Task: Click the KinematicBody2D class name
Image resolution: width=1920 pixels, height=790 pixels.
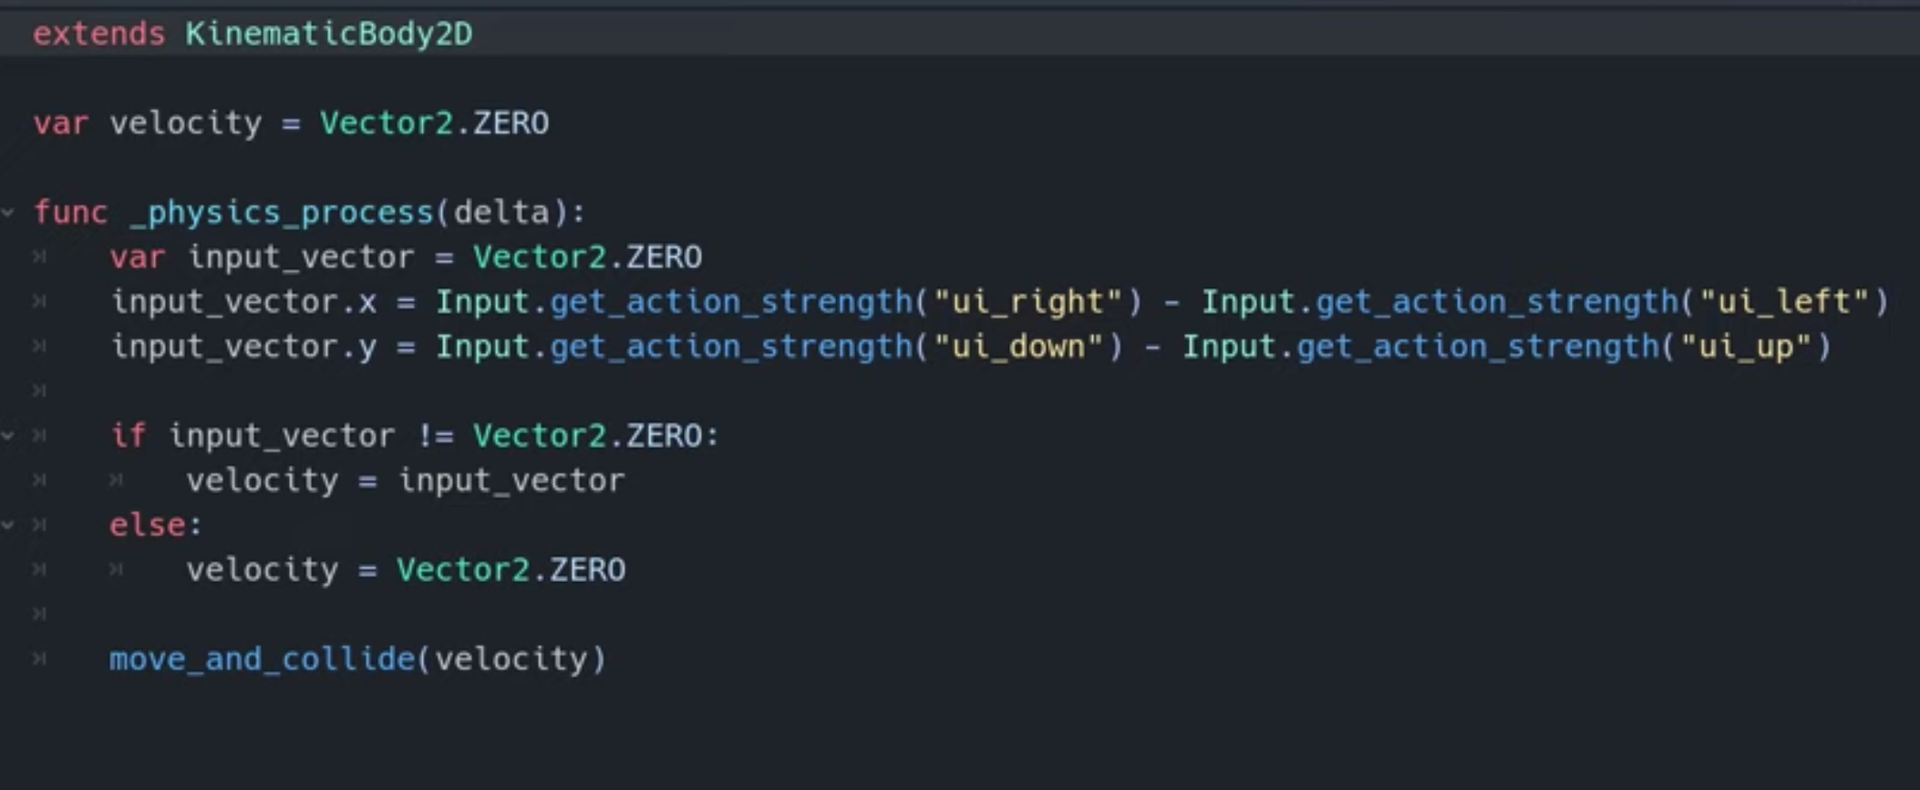Action: (329, 34)
